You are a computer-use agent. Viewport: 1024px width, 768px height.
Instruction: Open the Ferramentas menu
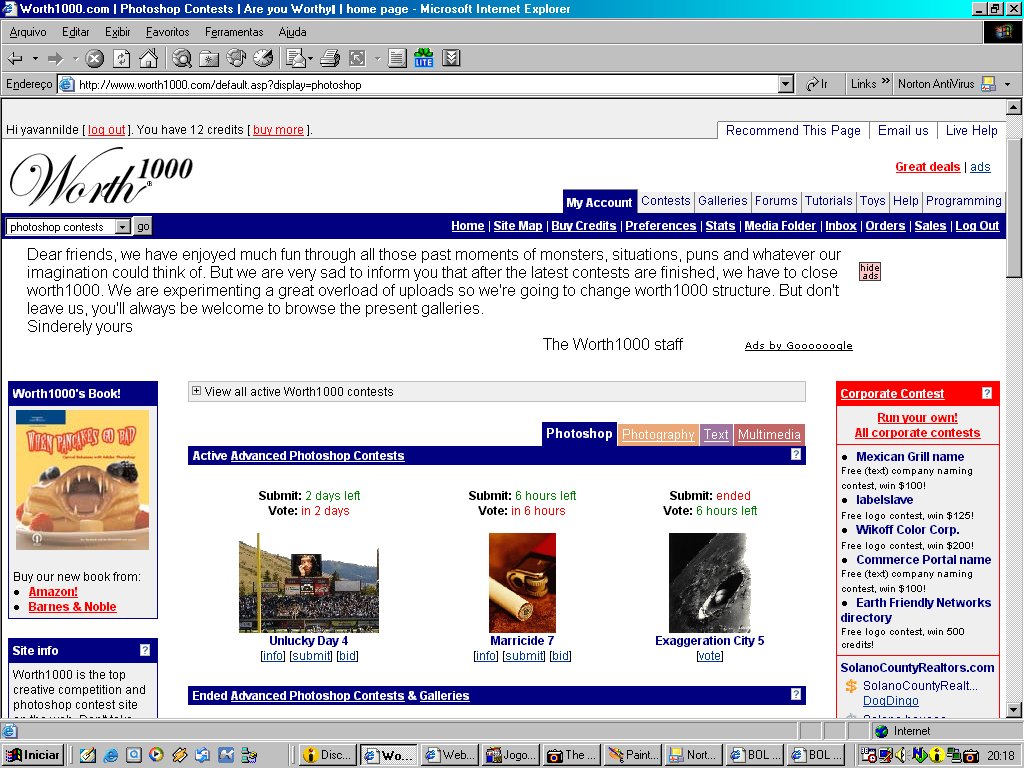[234, 32]
